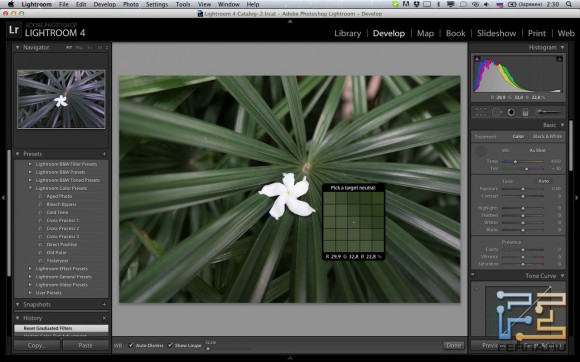Collapse the Lightroom Color Presets folder
This screenshot has height=362, width=580.
point(30,188)
